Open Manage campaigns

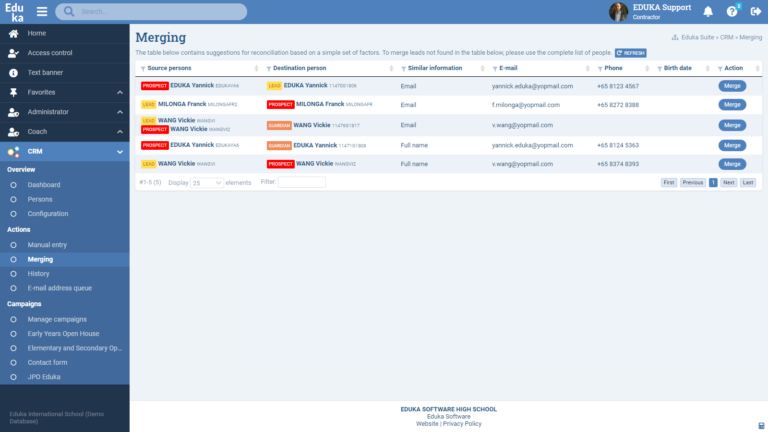(57, 319)
